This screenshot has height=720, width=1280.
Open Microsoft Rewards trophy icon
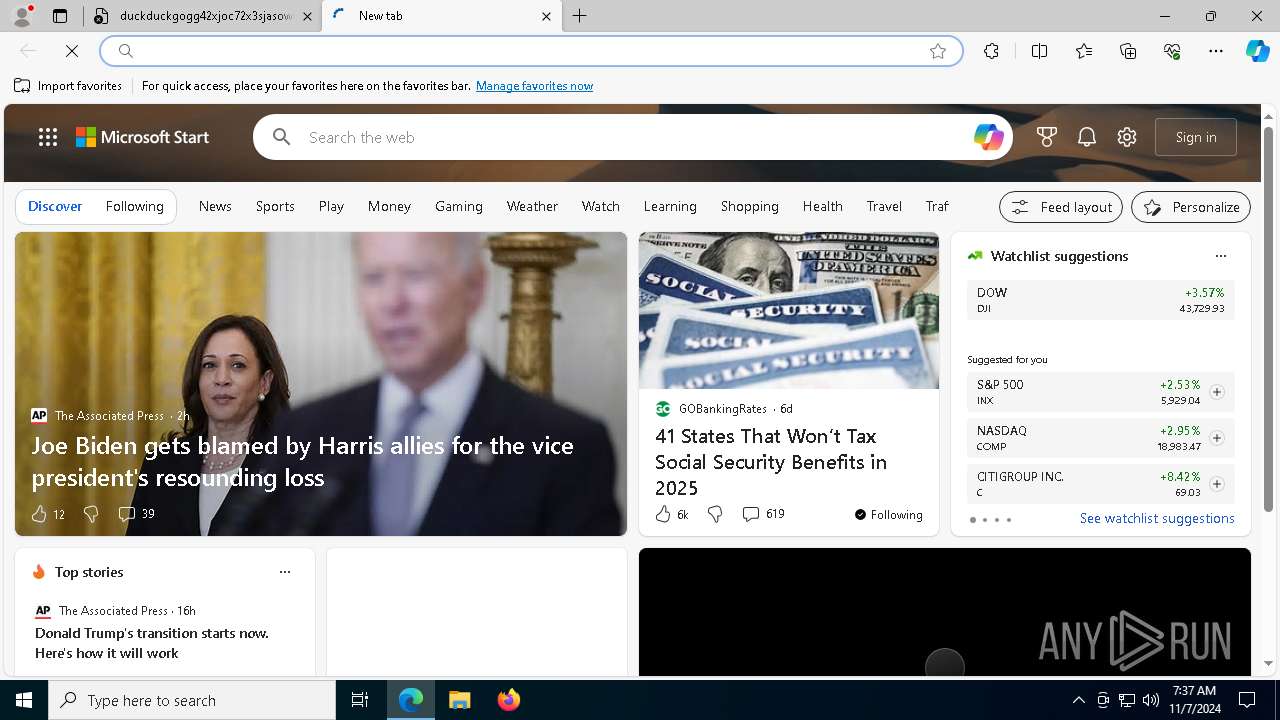click(x=1047, y=137)
